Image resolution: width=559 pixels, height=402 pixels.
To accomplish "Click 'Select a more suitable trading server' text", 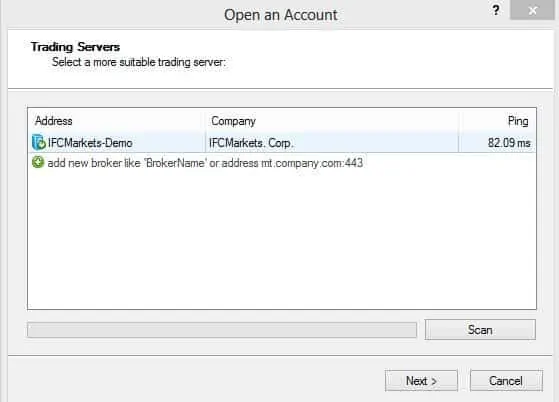I will point(139,62).
